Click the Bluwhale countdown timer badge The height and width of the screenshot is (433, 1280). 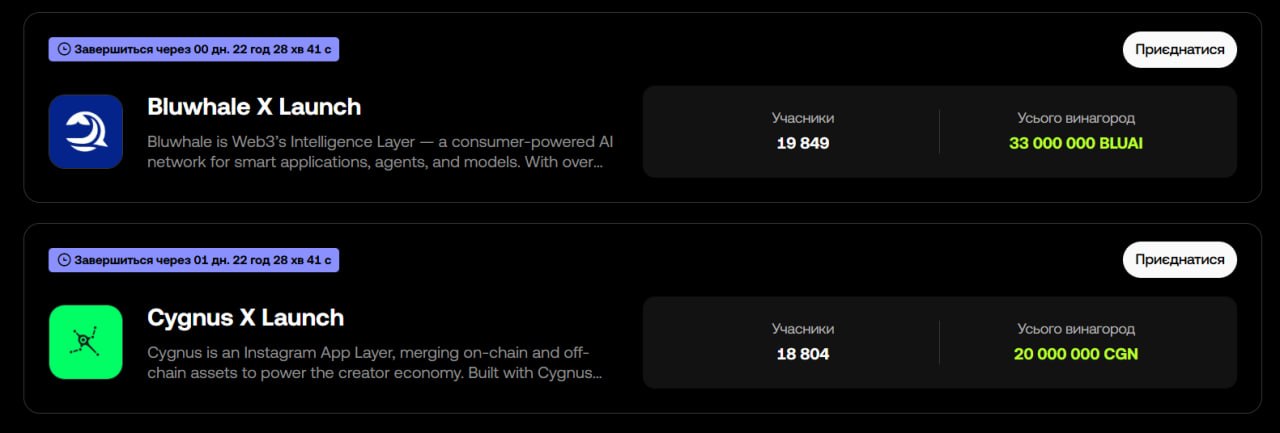pos(194,49)
